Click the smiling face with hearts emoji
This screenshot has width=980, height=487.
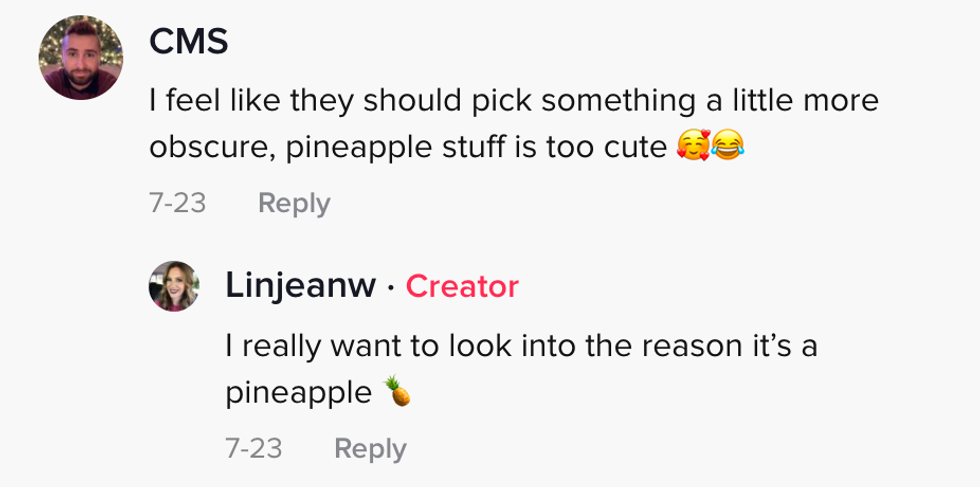[x=693, y=148]
